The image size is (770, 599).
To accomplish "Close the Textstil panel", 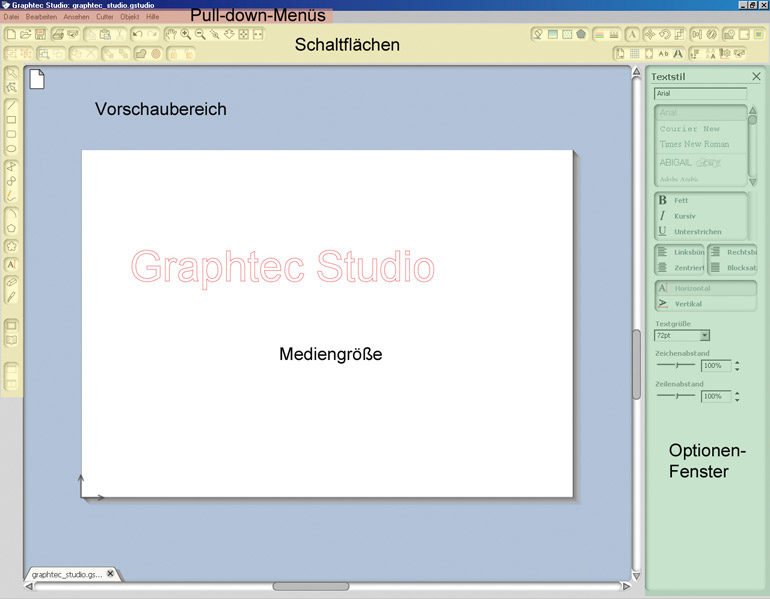I will coord(756,76).
